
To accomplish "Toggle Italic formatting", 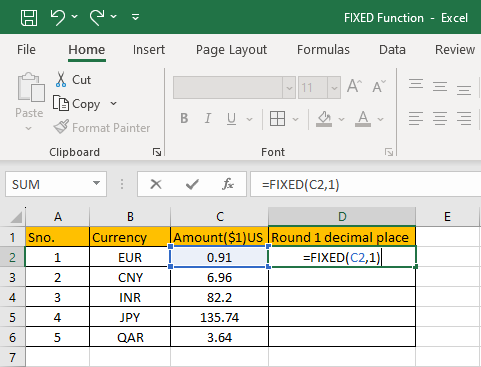I will click(208, 118).
